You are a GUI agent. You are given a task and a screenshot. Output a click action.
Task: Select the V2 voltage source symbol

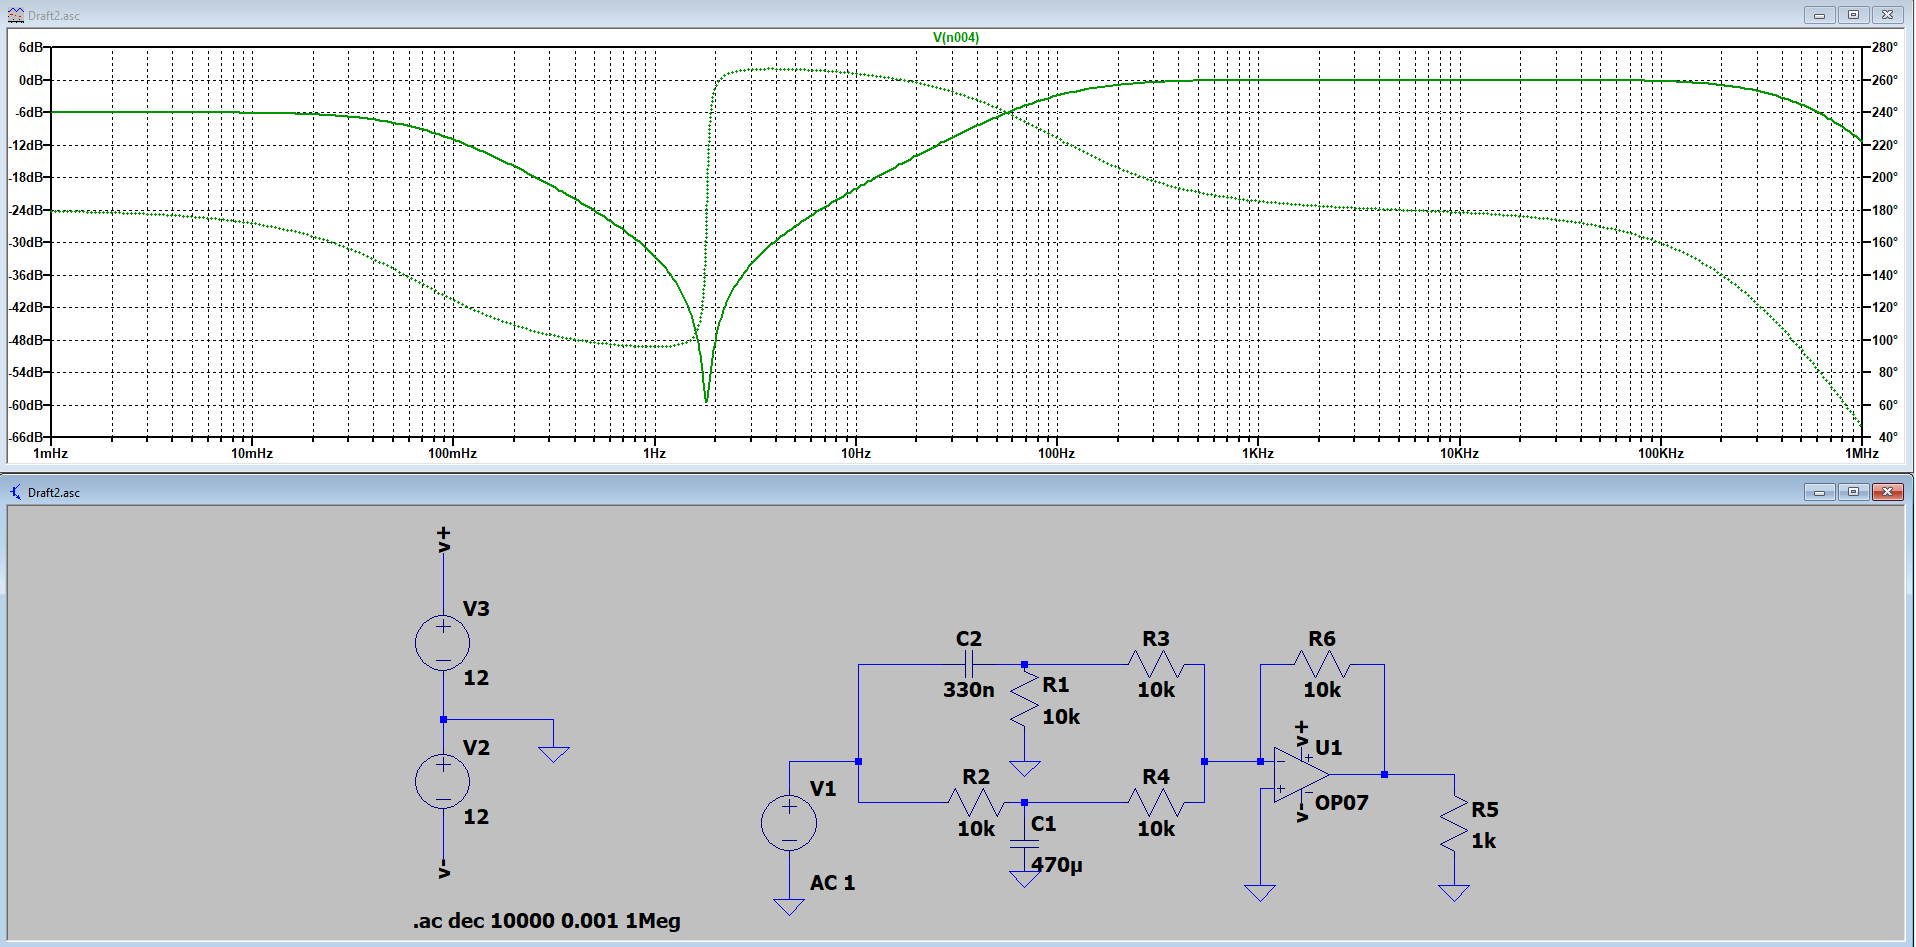coord(442,781)
